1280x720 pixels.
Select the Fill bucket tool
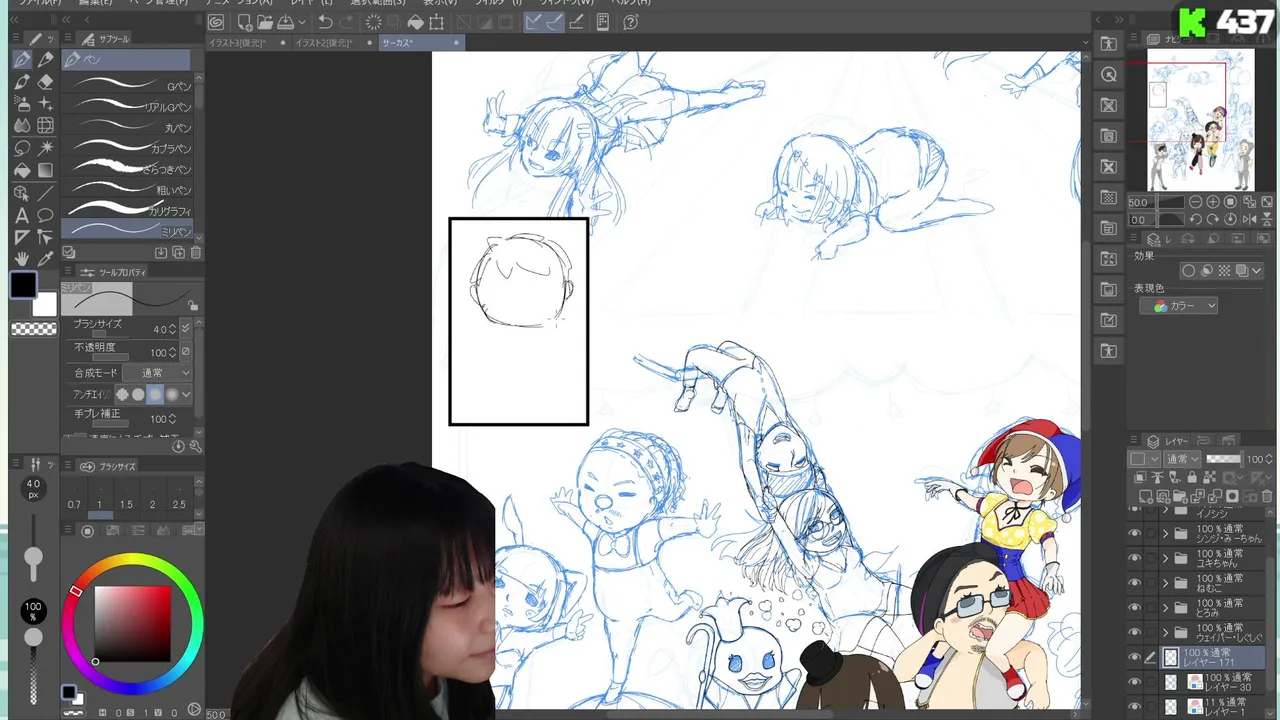pos(22,170)
